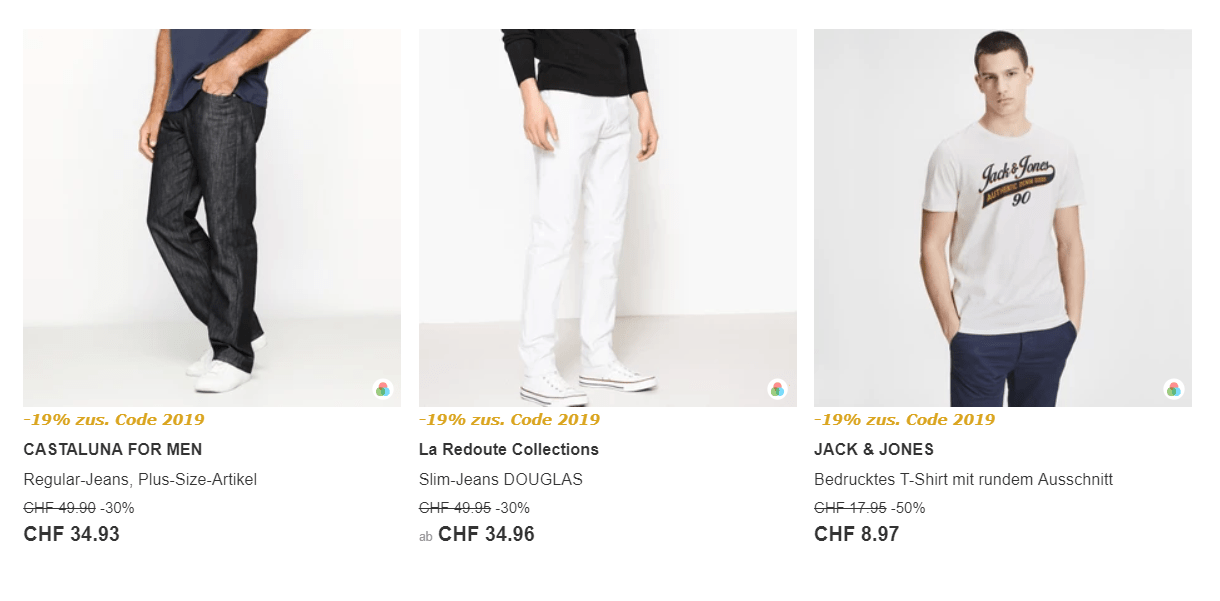The width and height of the screenshot is (1220, 601).
Task: Click the JACK & JONES brand name
Action: [x=873, y=449]
